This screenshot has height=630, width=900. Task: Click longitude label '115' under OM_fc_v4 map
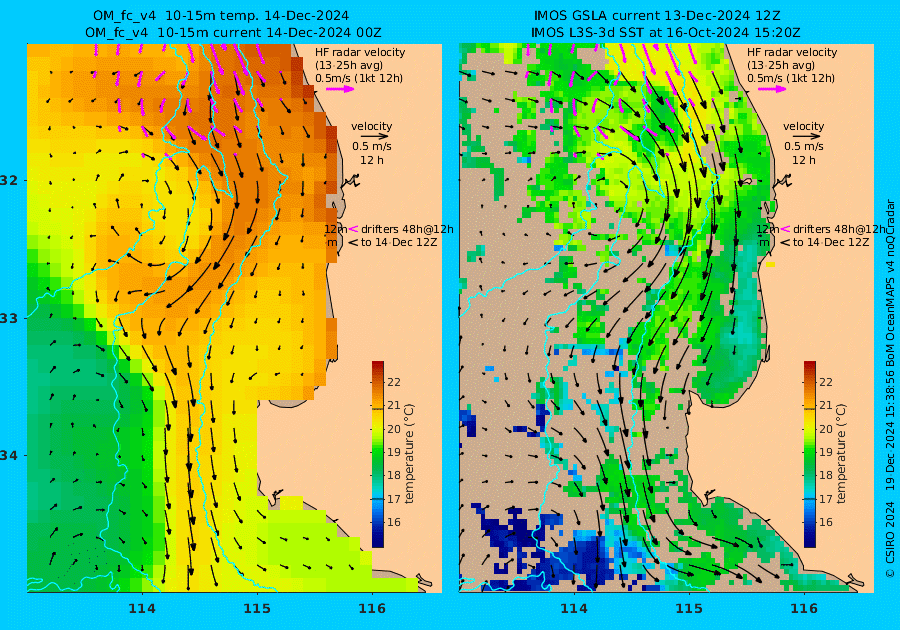(257, 609)
